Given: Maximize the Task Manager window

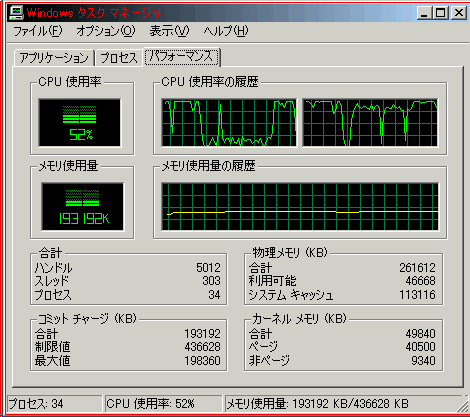Looking at the screenshot, I should pos(440,13).
